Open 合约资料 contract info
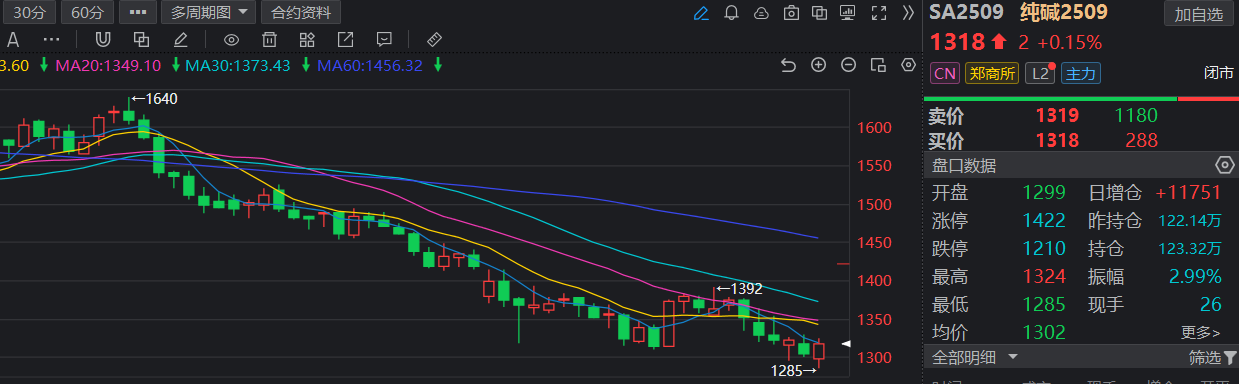Image resolution: width=1239 pixels, height=384 pixels. click(300, 13)
